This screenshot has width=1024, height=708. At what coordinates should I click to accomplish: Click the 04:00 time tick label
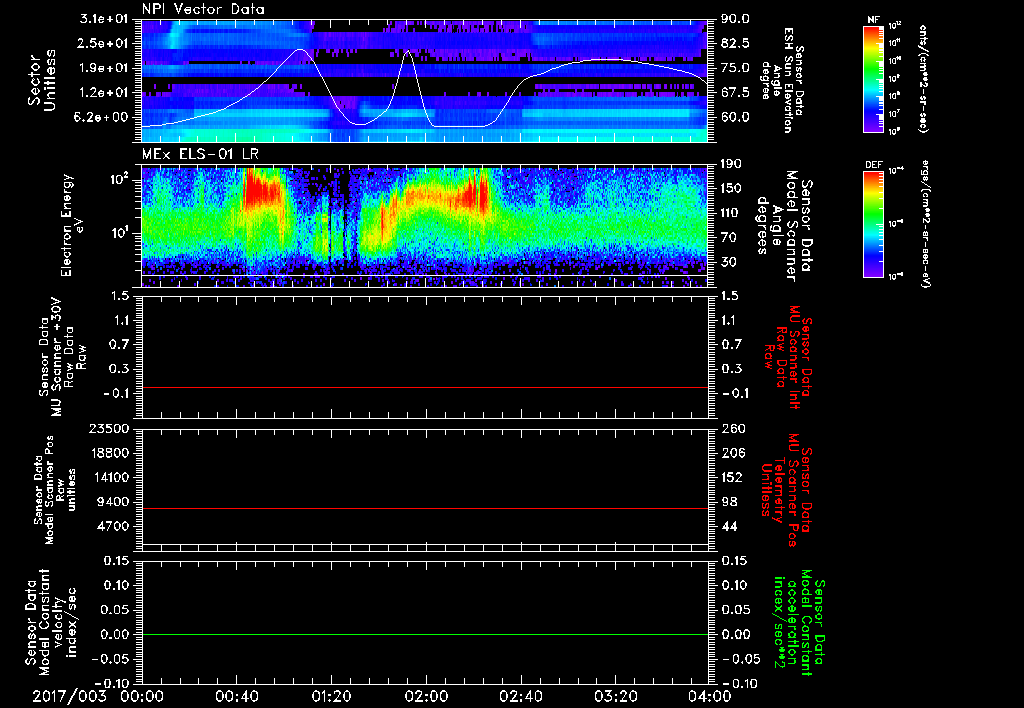tap(710, 696)
